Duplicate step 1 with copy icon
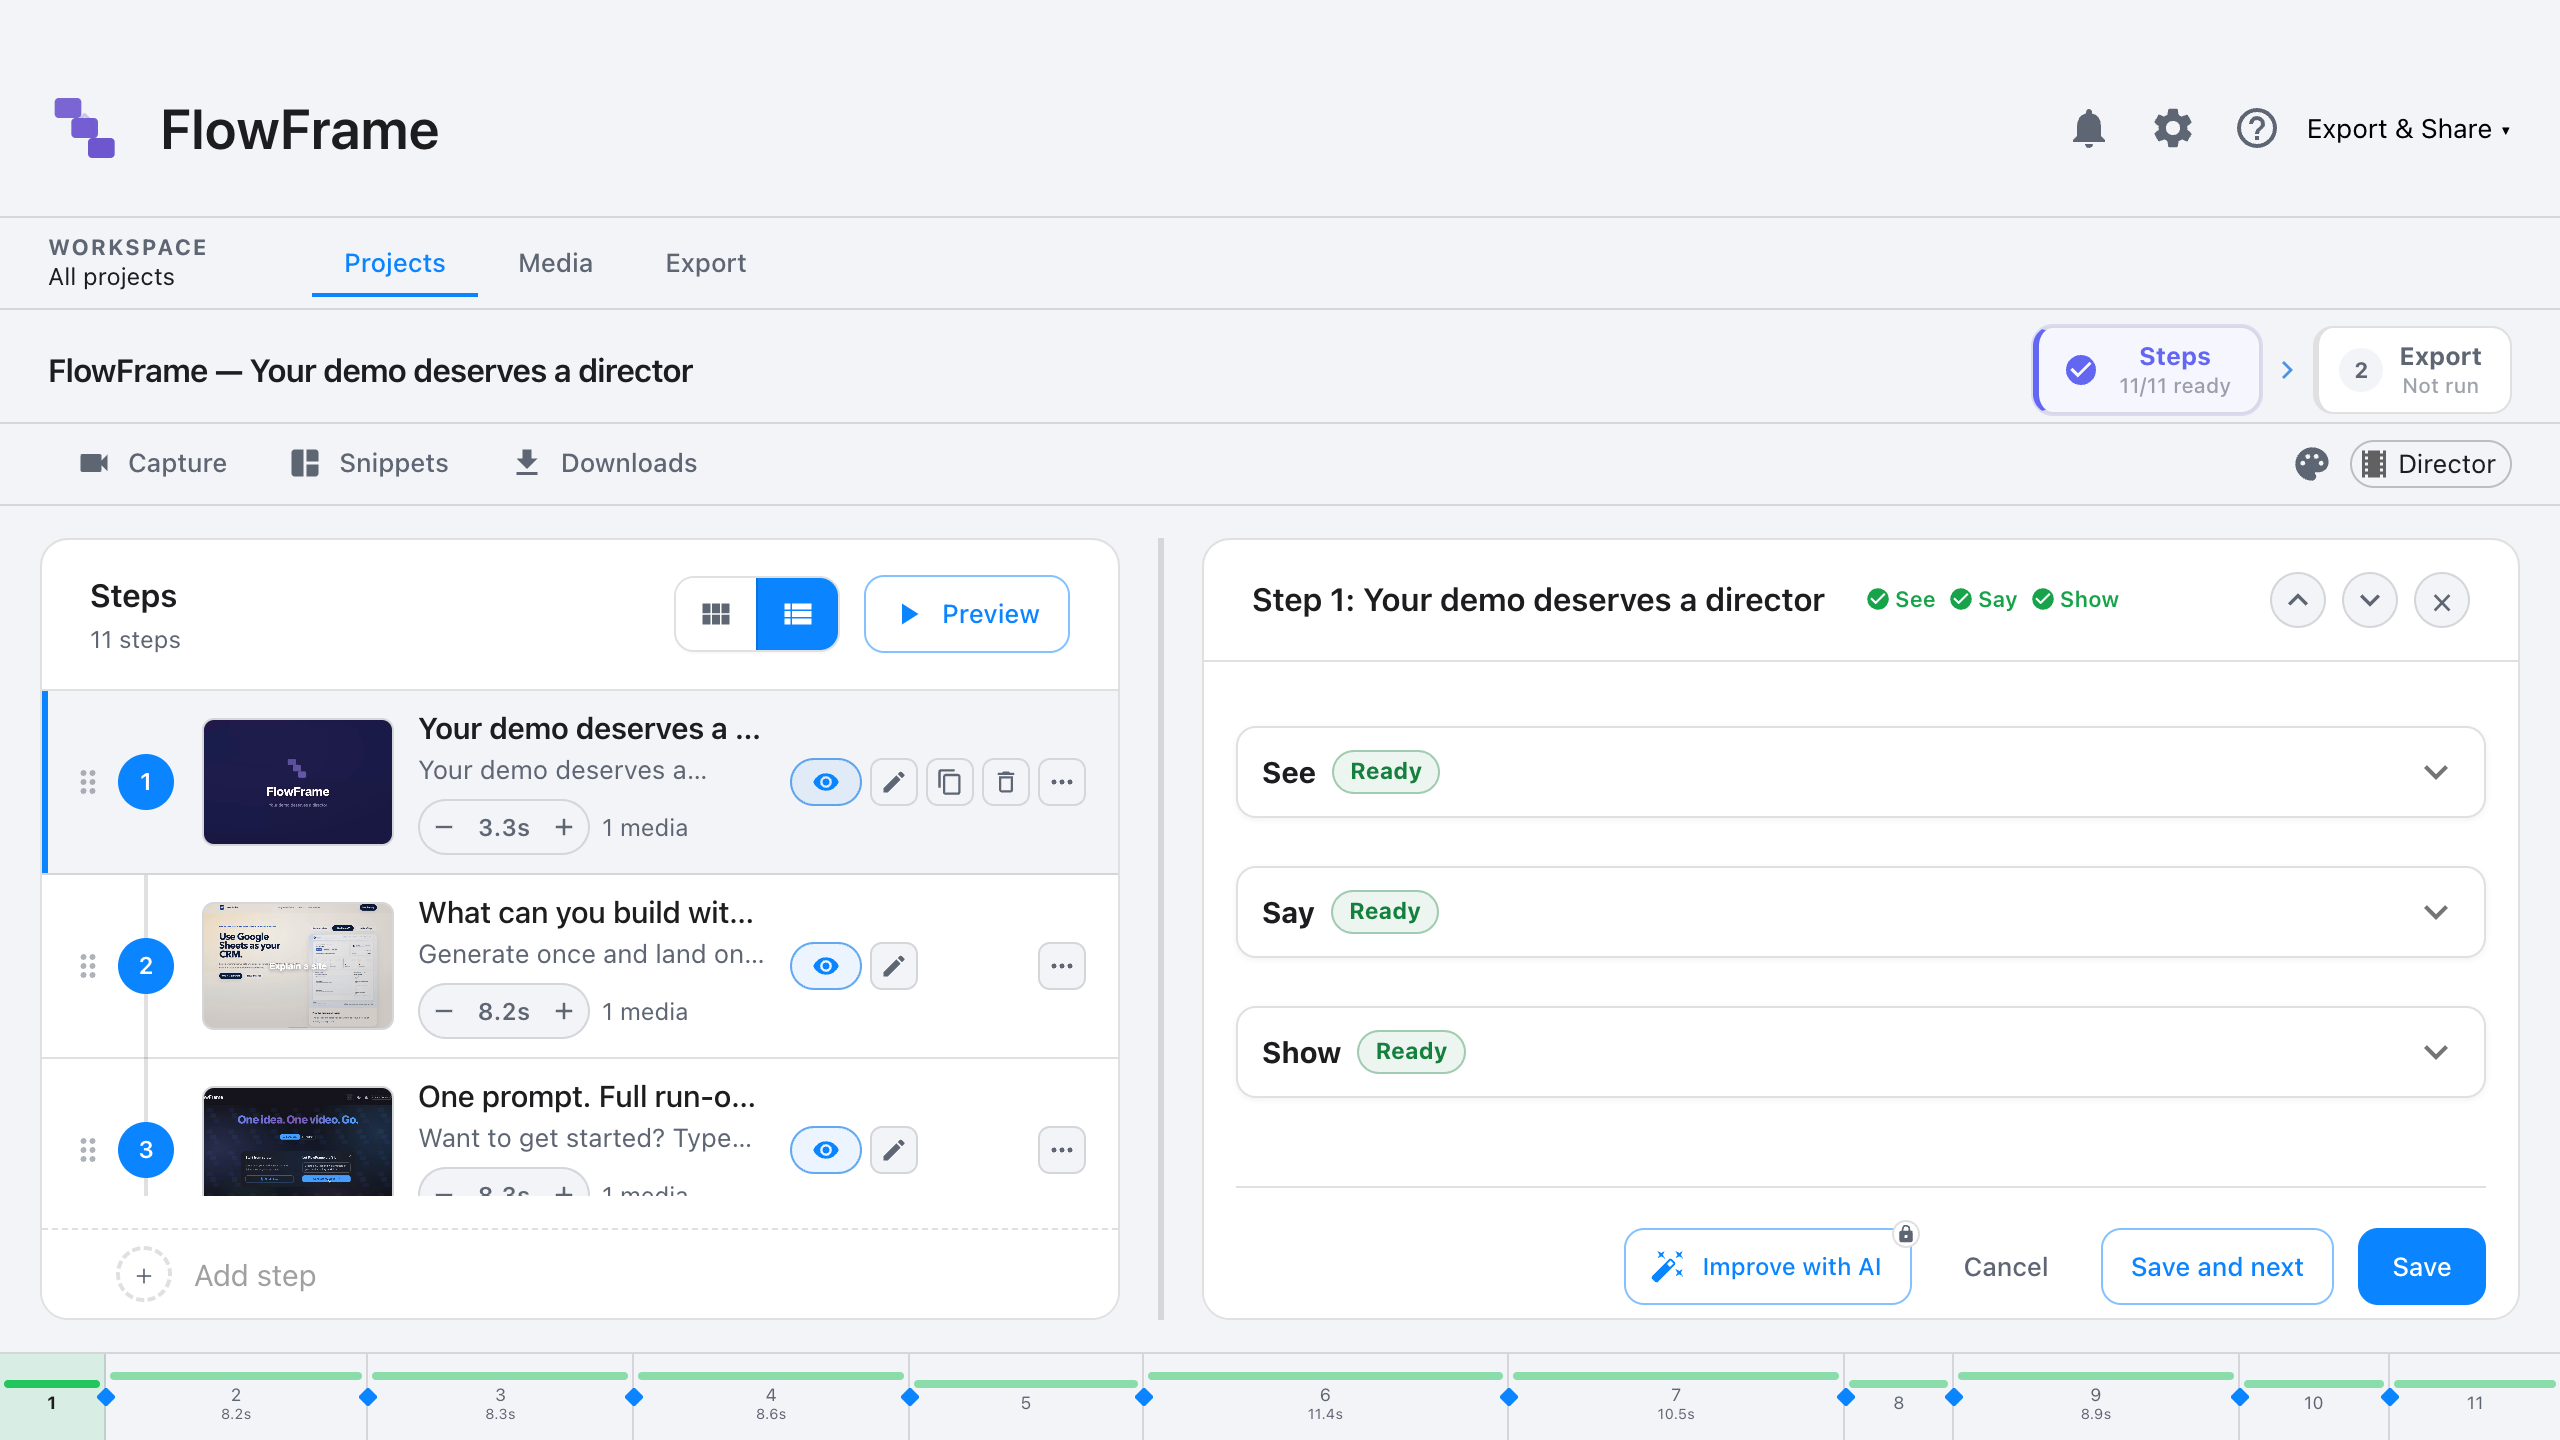 (x=950, y=782)
